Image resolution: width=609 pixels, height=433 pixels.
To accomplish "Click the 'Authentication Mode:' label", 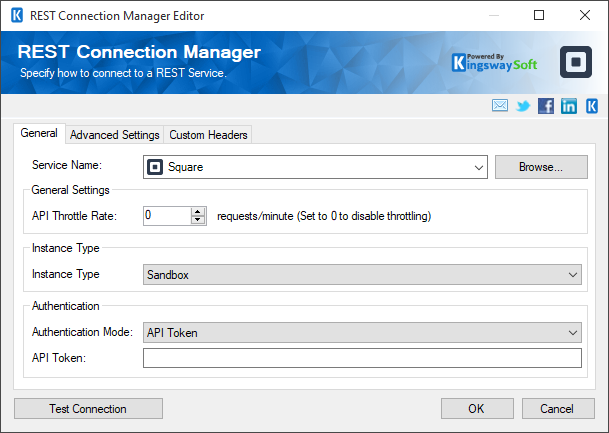I will pos(82,332).
